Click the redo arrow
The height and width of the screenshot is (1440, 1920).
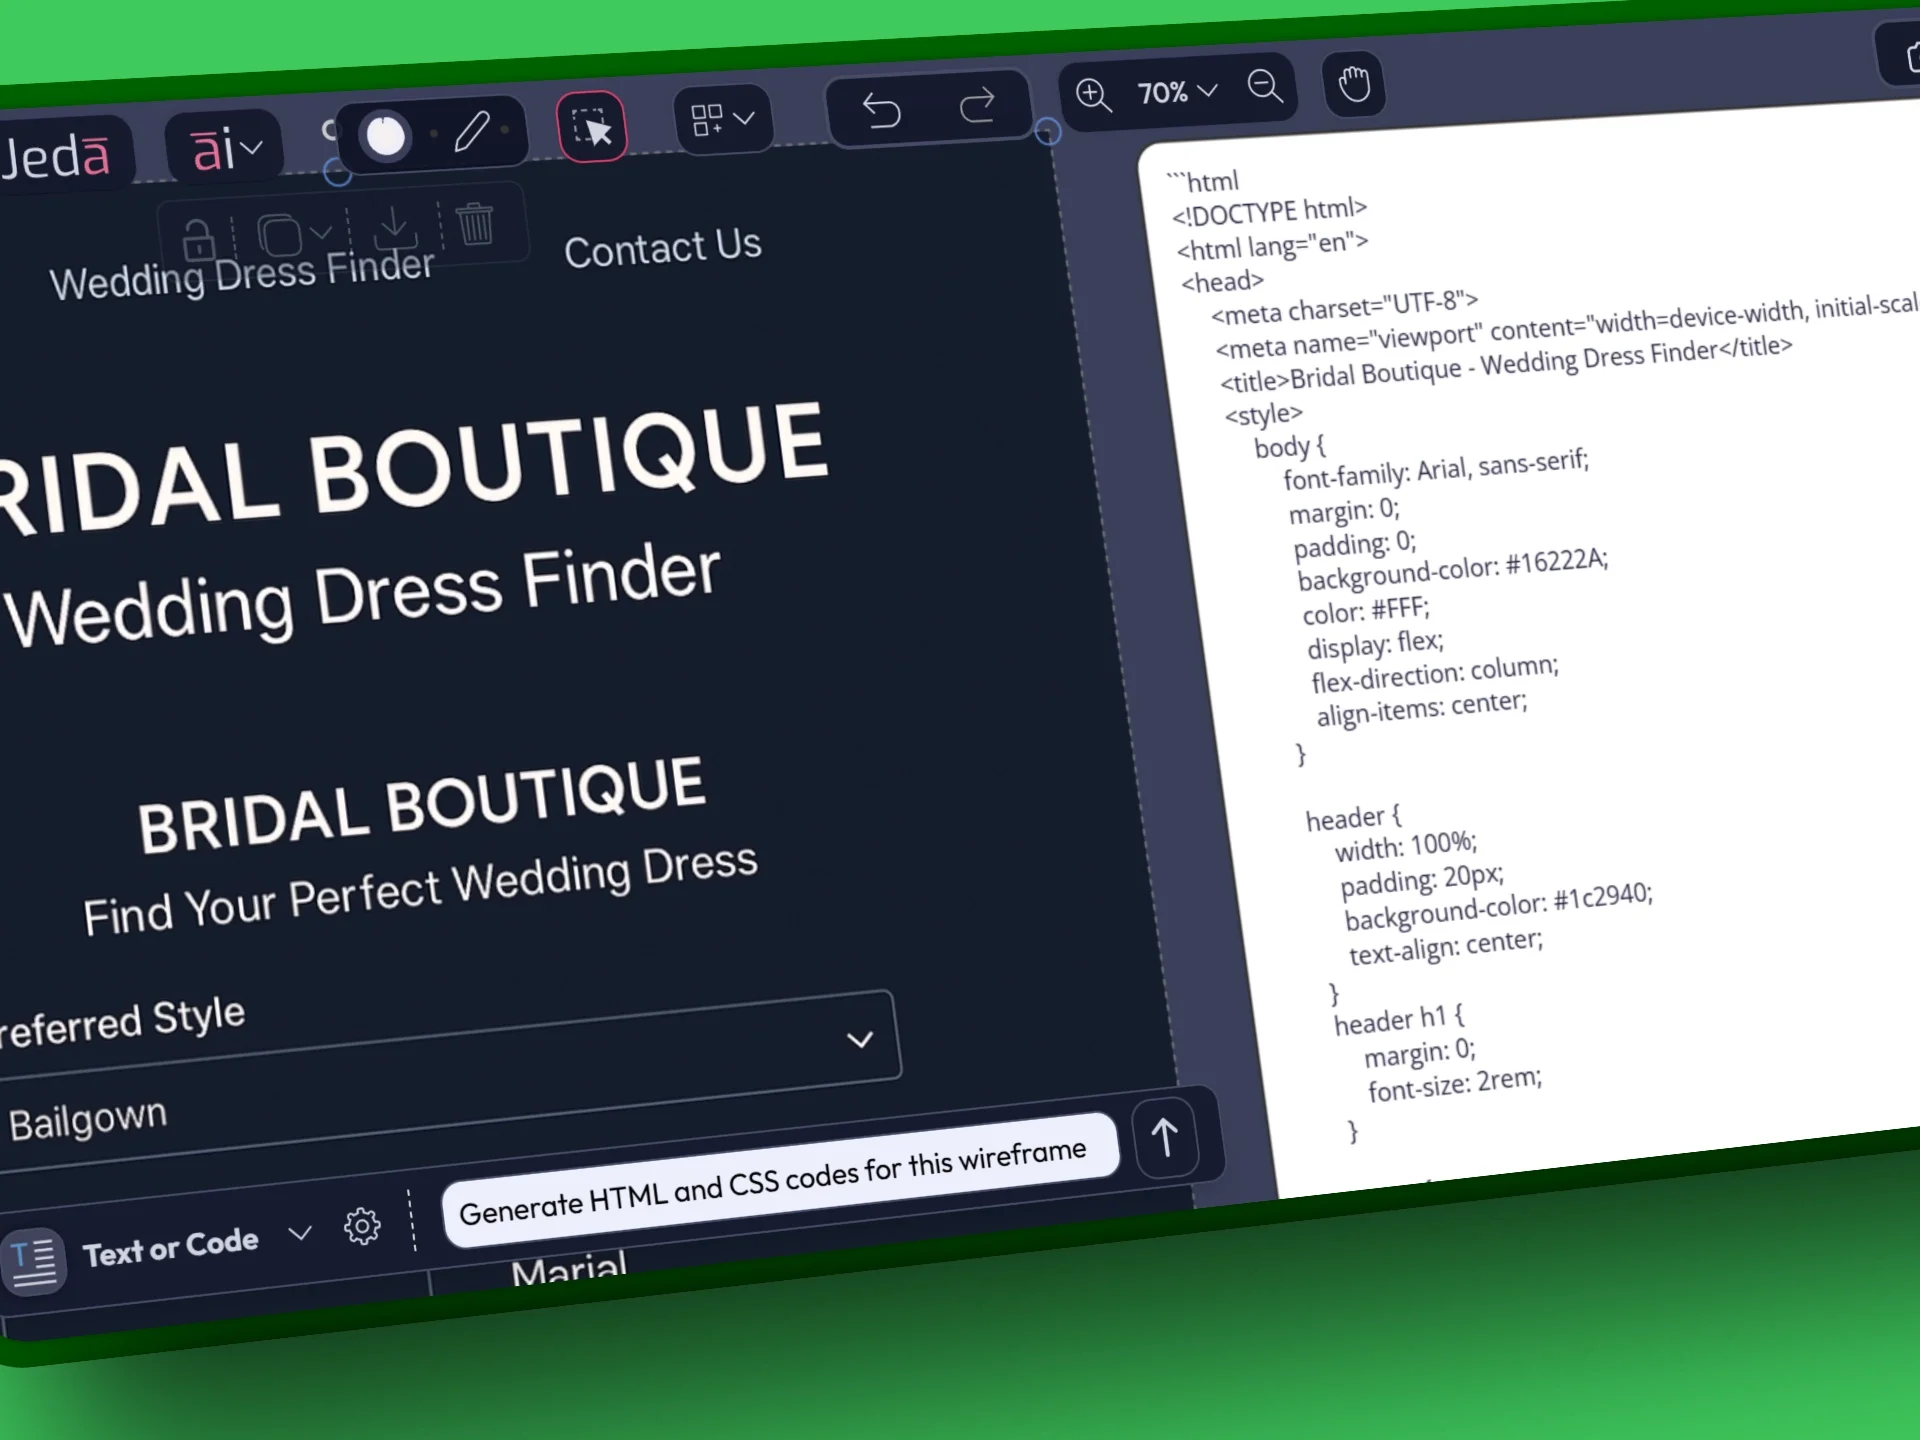(977, 105)
